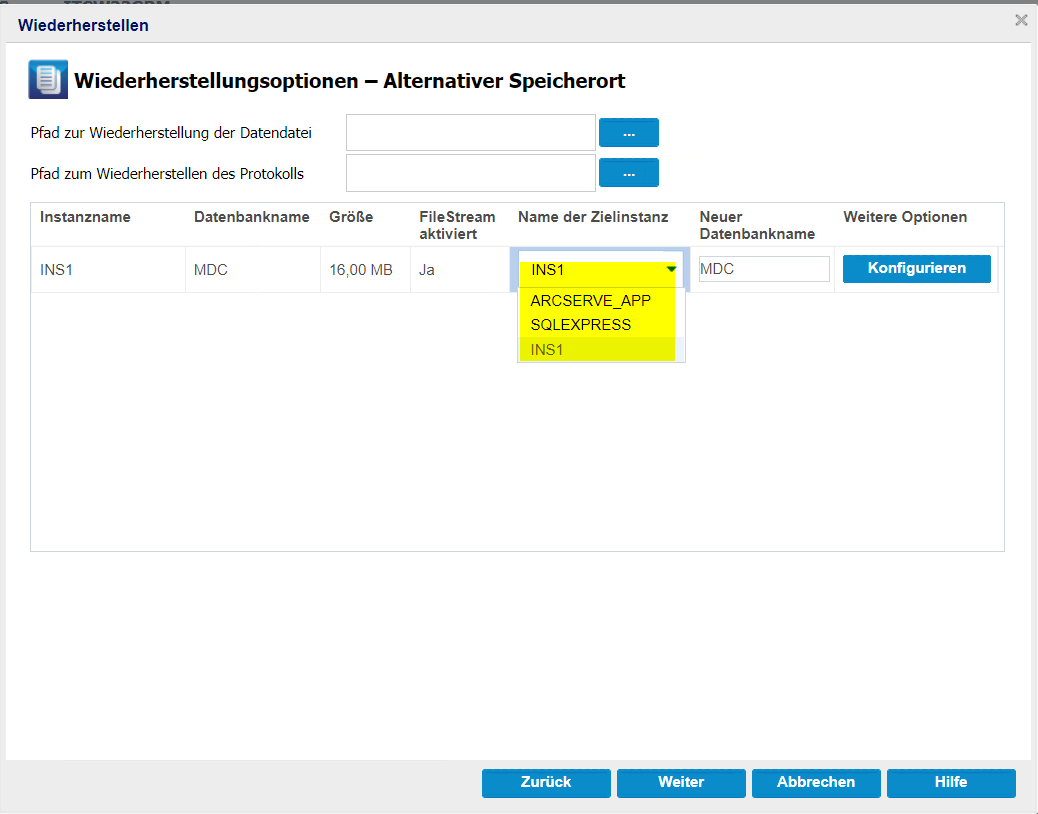Go back with the Zurück button

coord(546,782)
